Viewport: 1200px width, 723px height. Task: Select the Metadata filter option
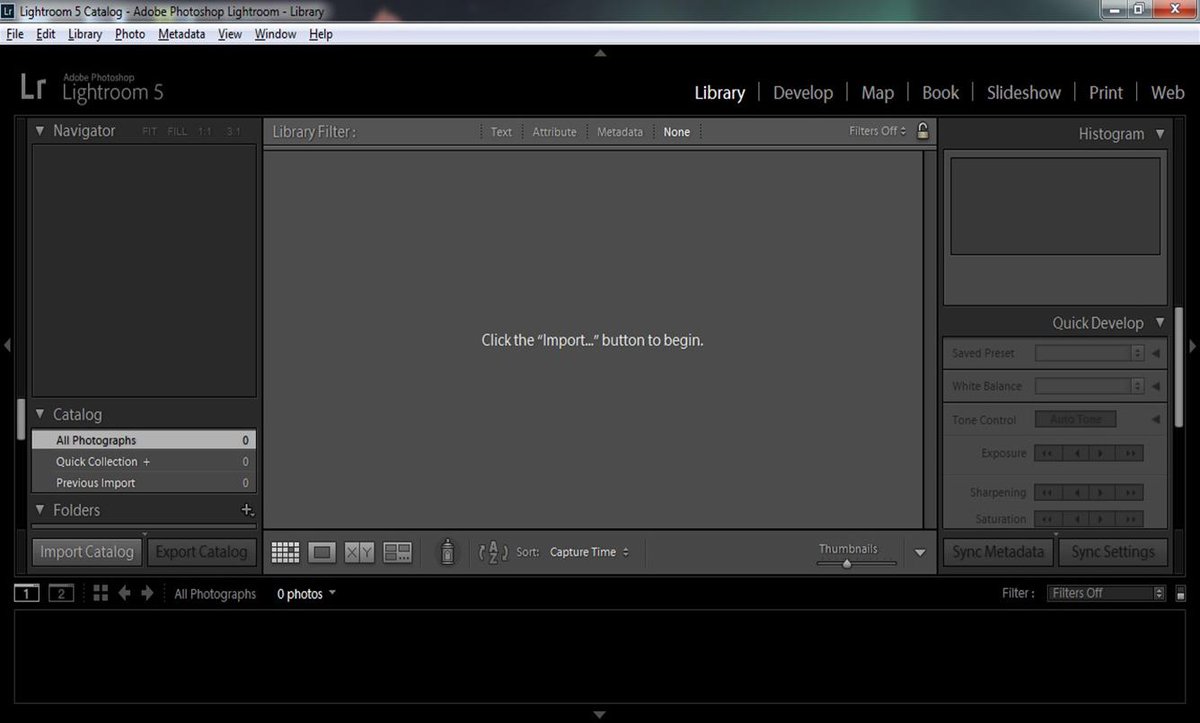tap(620, 132)
